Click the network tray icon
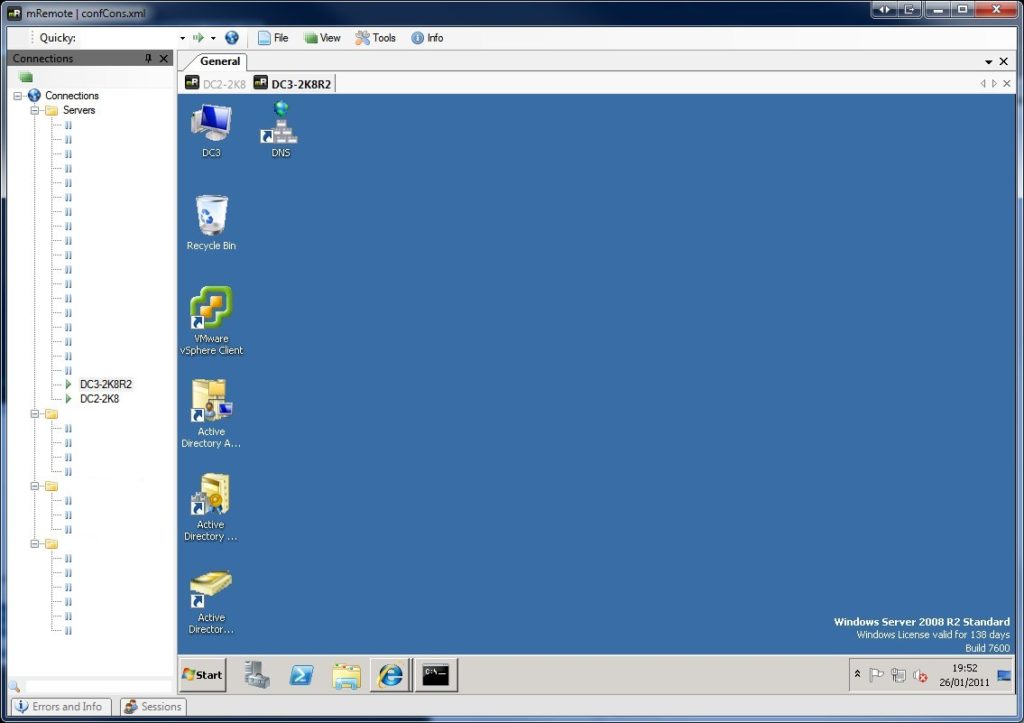 898,675
